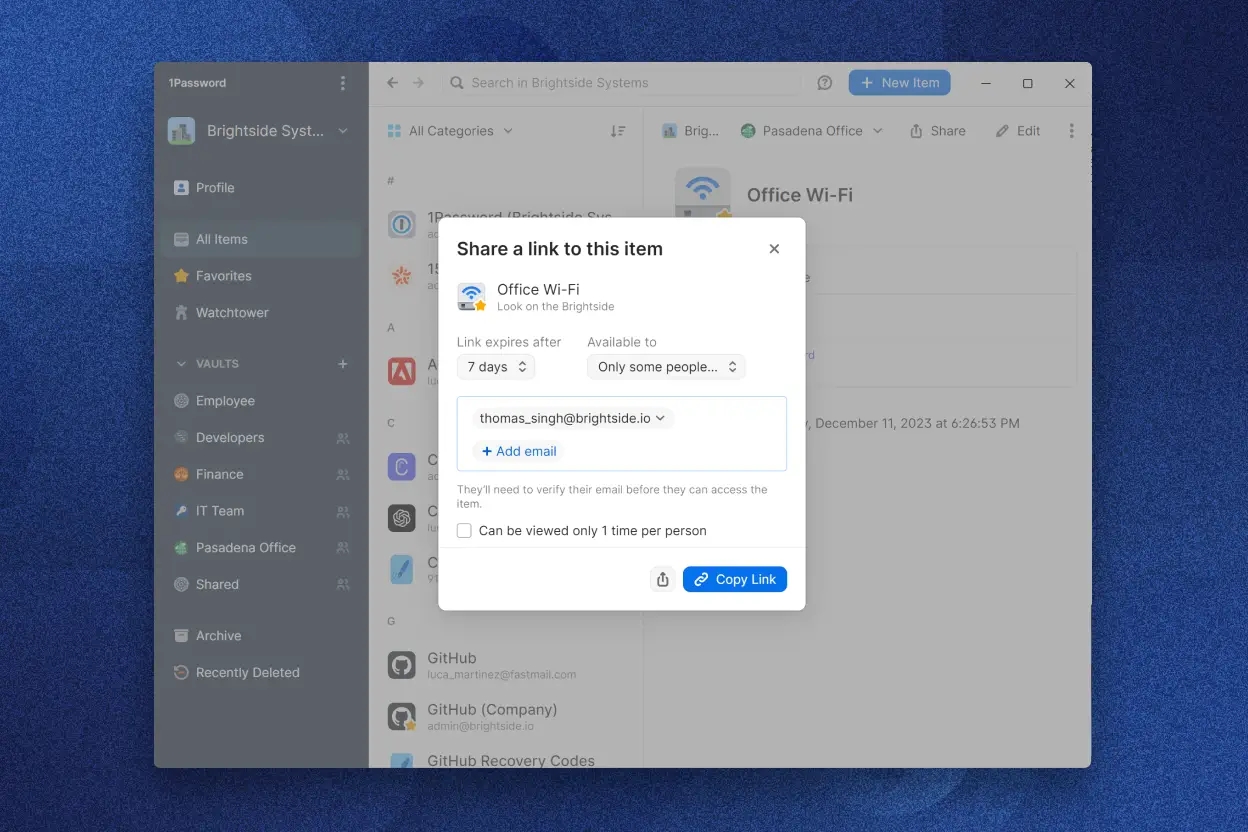Click the Employee vault icon

coord(181,401)
